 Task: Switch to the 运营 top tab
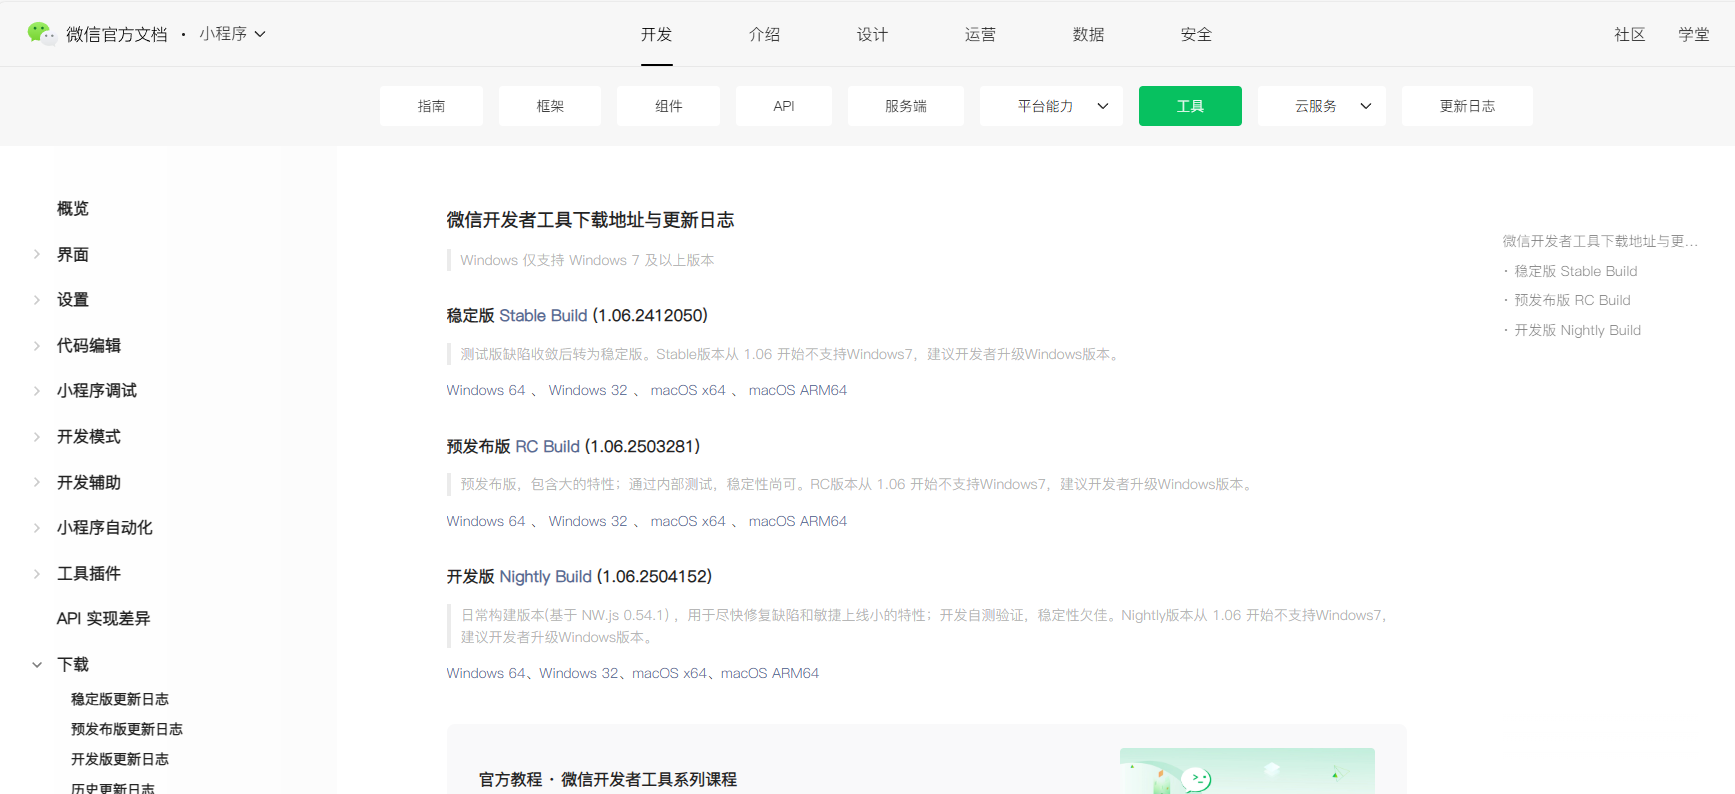[981, 34]
